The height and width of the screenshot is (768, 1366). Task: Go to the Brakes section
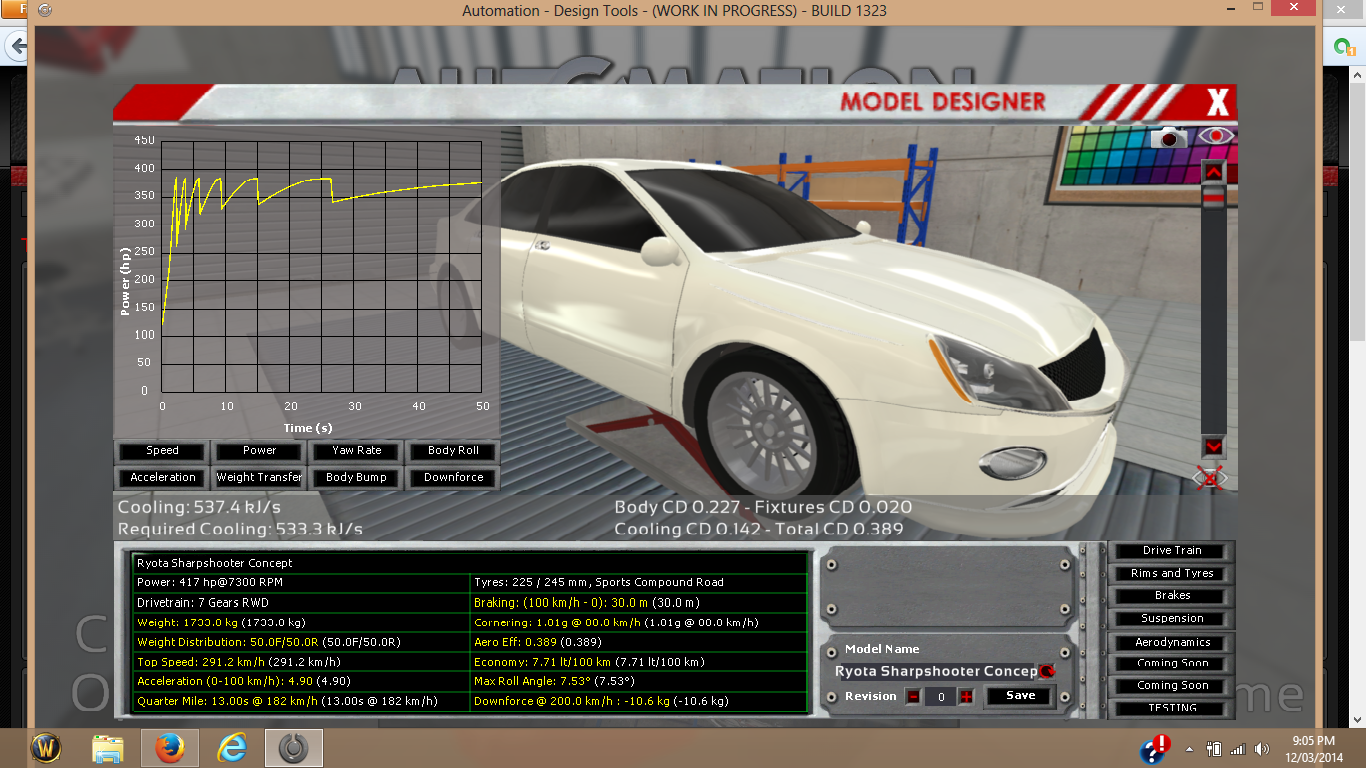click(x=1172, y=596)
